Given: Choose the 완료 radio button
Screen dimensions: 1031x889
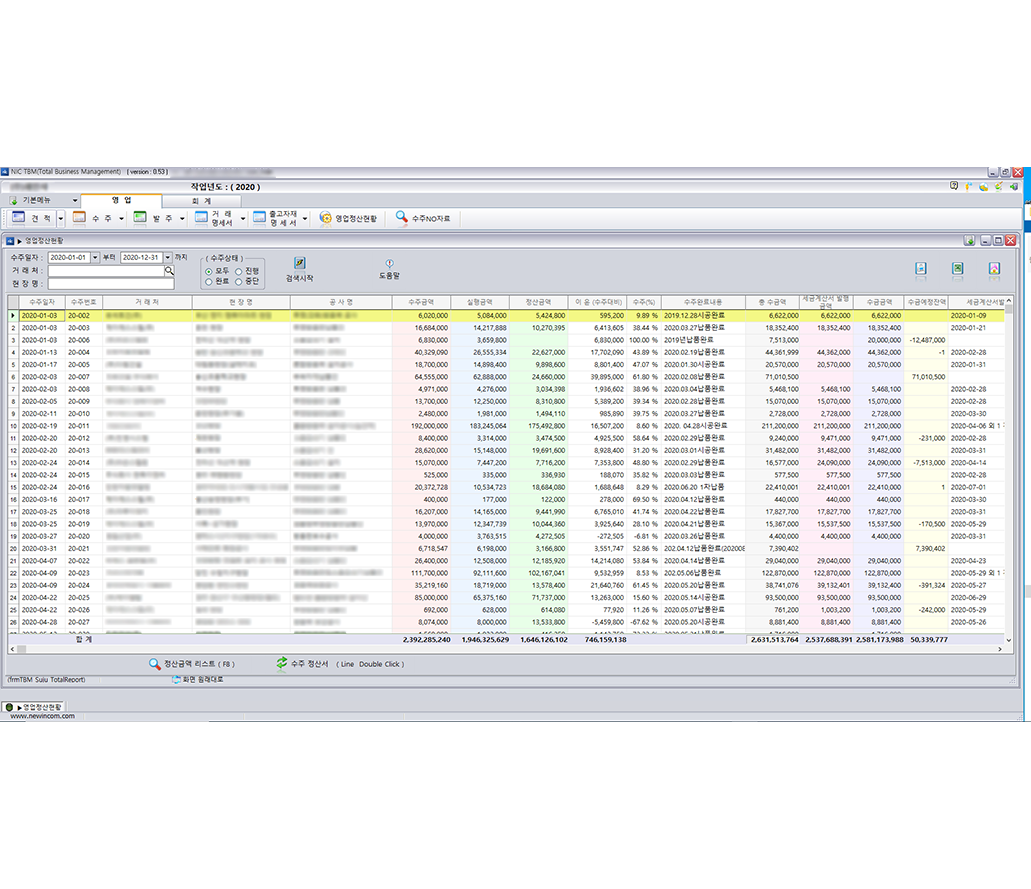Looking at the screenshot, I should coord(209,281).
